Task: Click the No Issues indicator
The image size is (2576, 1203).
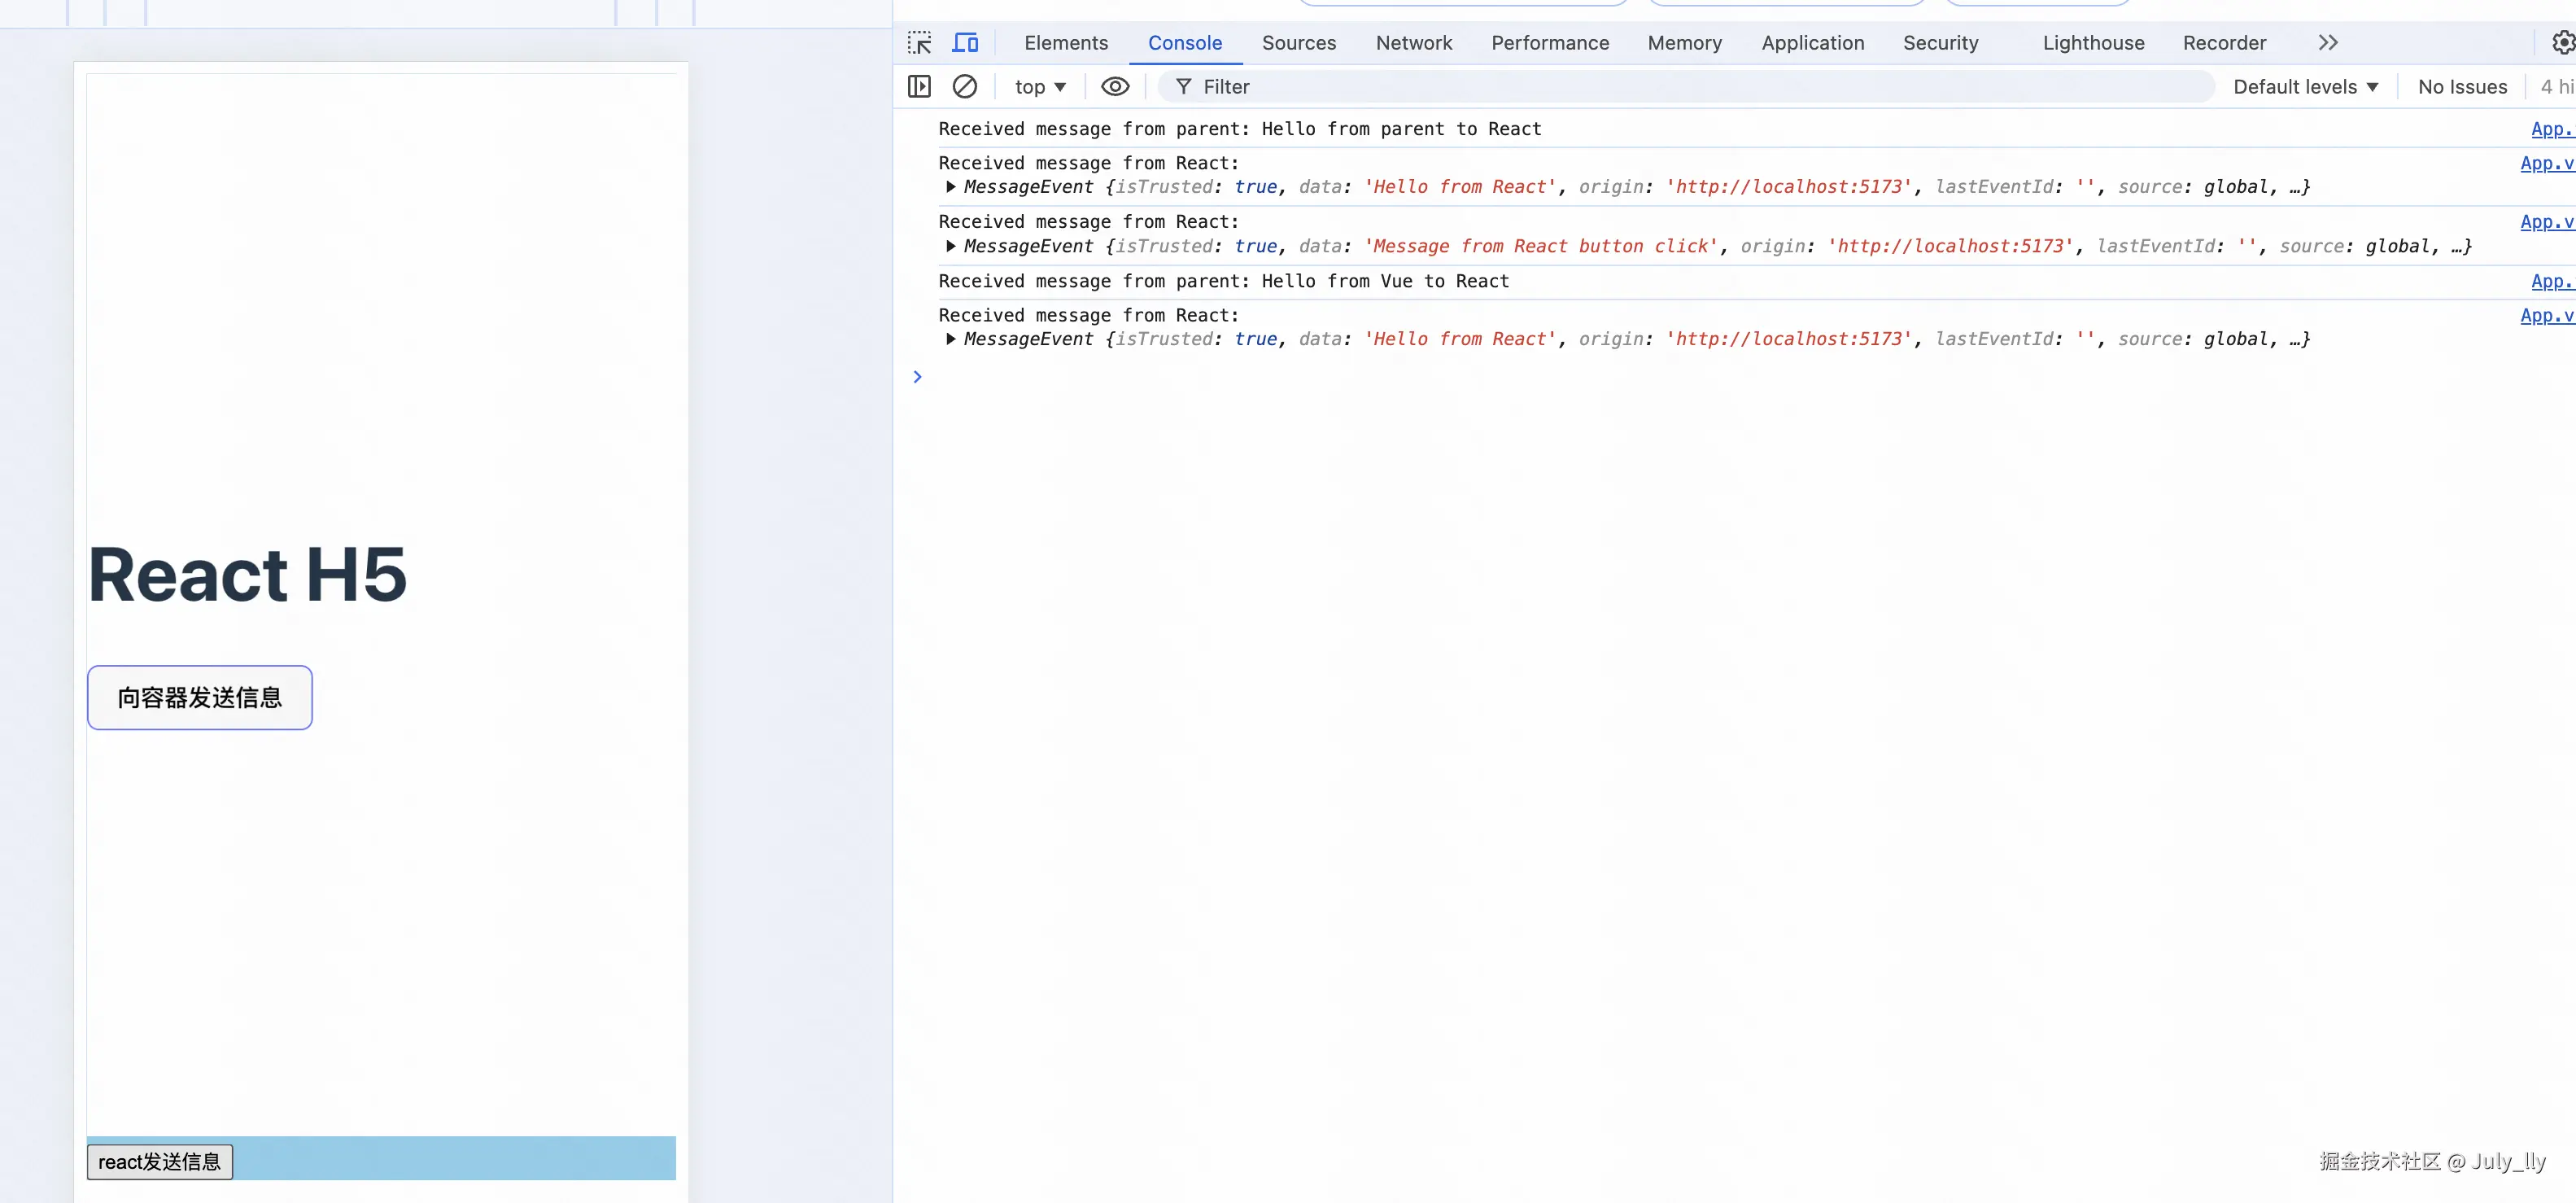Action: click(2462, 87)
